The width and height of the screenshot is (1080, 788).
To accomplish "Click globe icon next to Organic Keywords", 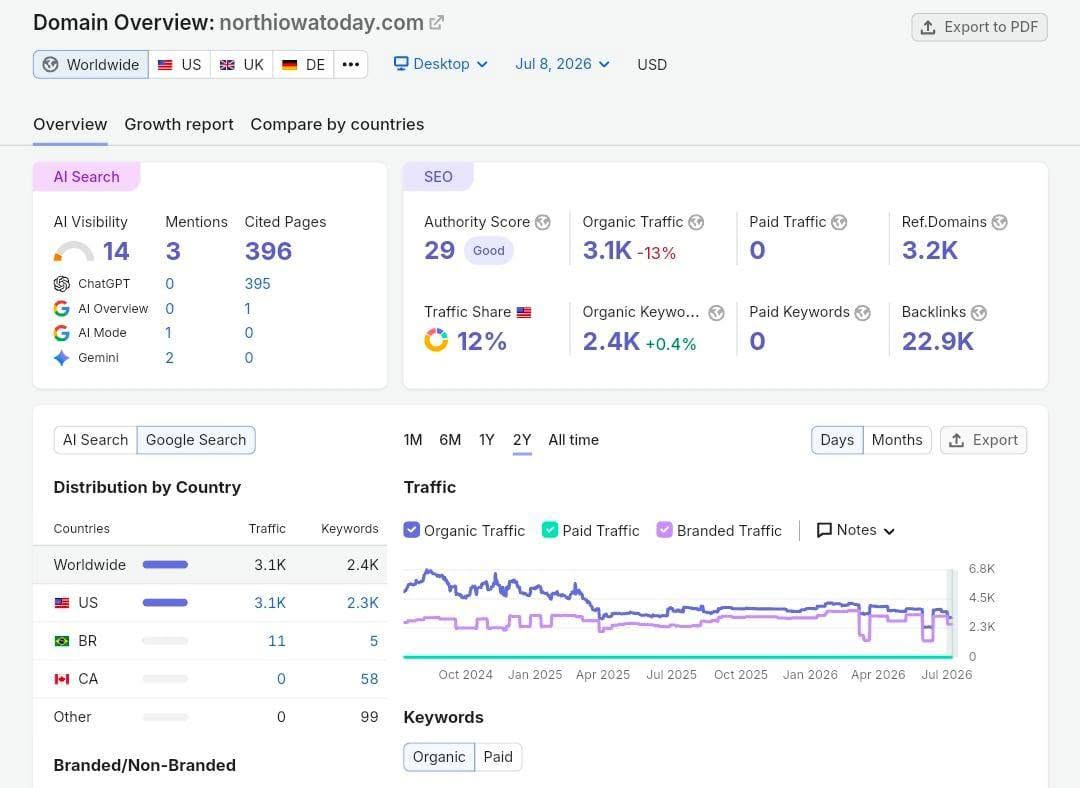I will [716, 313].
